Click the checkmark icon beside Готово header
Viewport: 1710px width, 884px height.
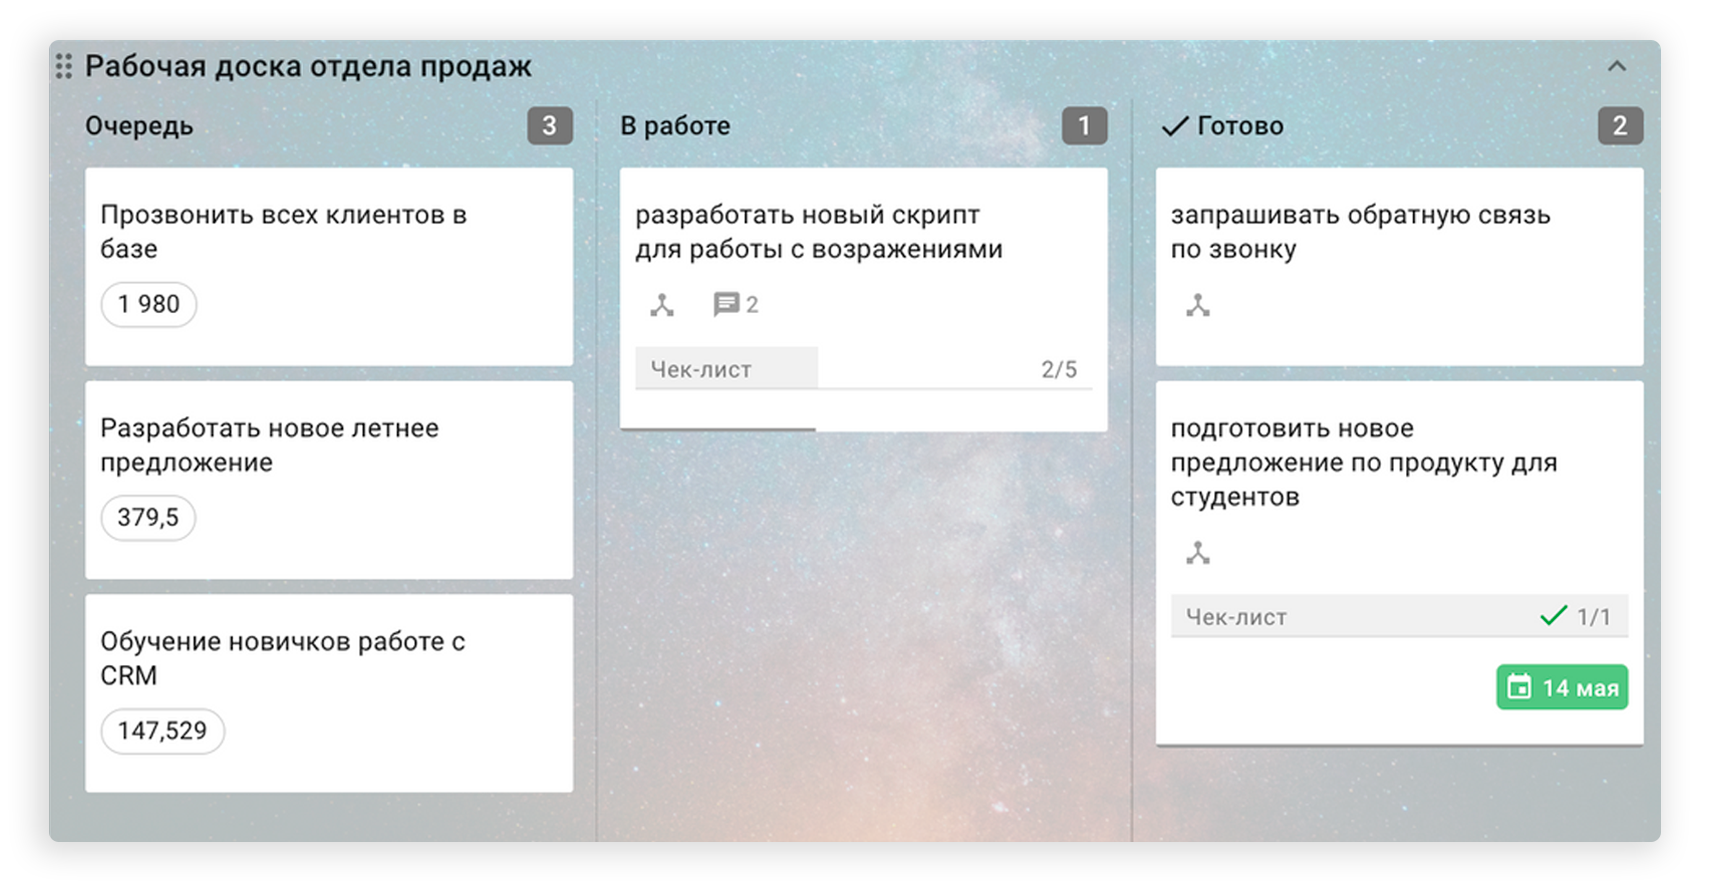1175,126
